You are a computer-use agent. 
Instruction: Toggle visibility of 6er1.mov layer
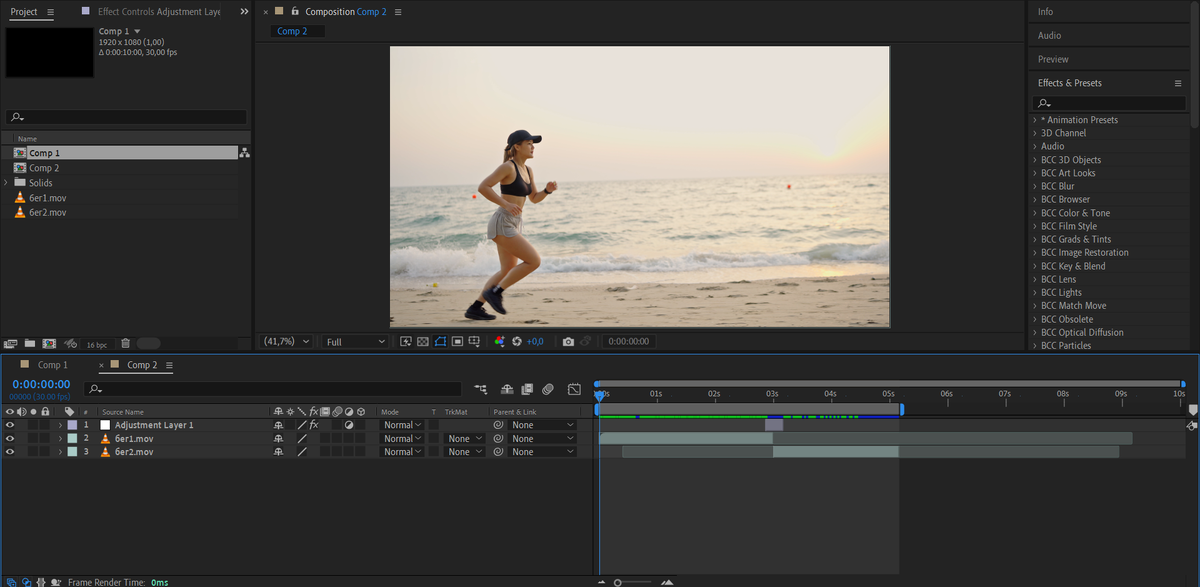[10, 439]
